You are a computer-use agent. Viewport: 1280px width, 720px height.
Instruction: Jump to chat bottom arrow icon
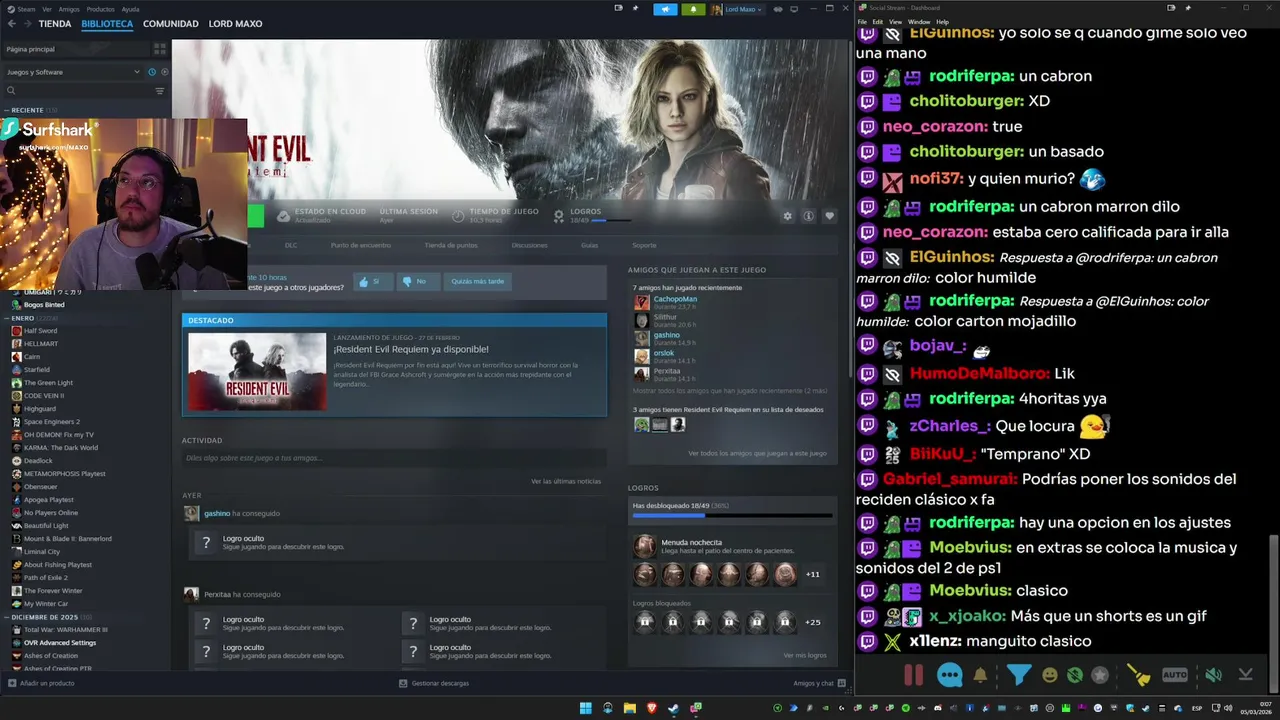(1246, 675)
